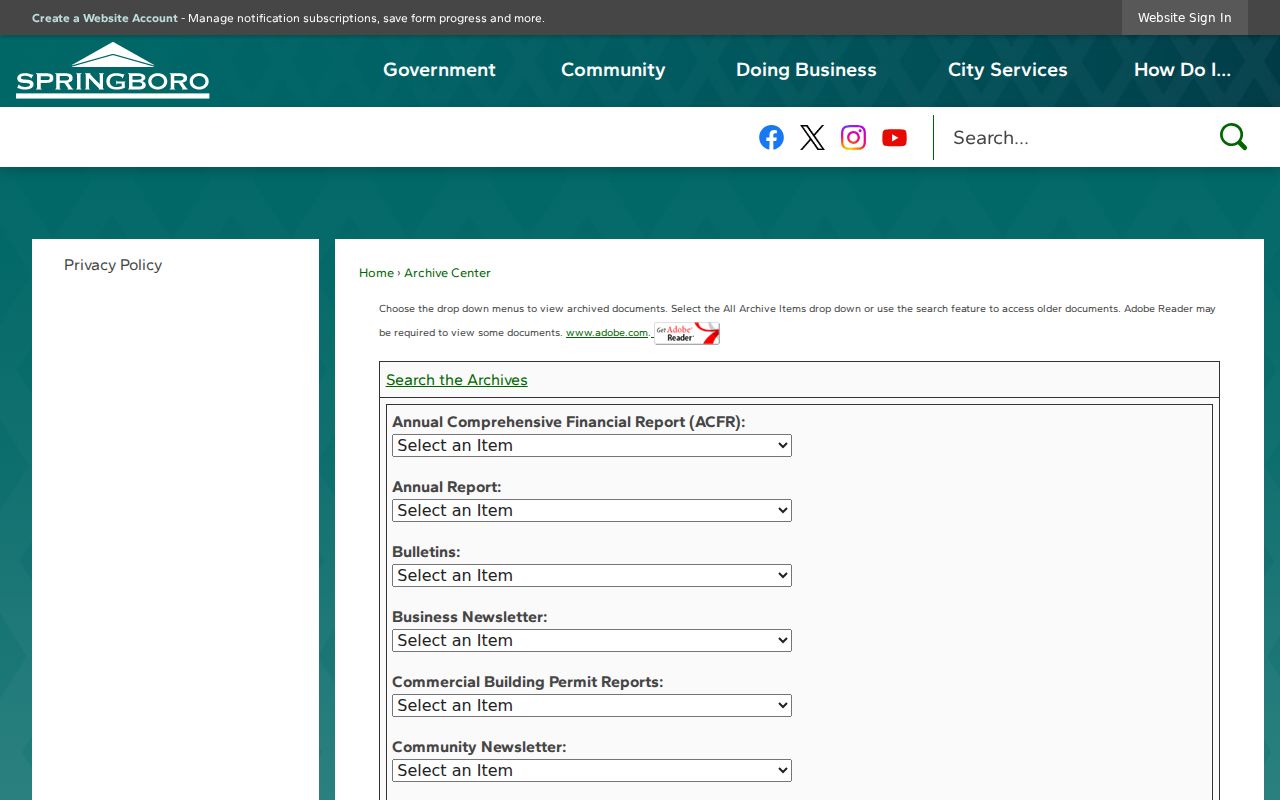The width and height of the screenshot is (1280, 800).
Task: Open the Doing Business menu
Action: coord(806,70)
